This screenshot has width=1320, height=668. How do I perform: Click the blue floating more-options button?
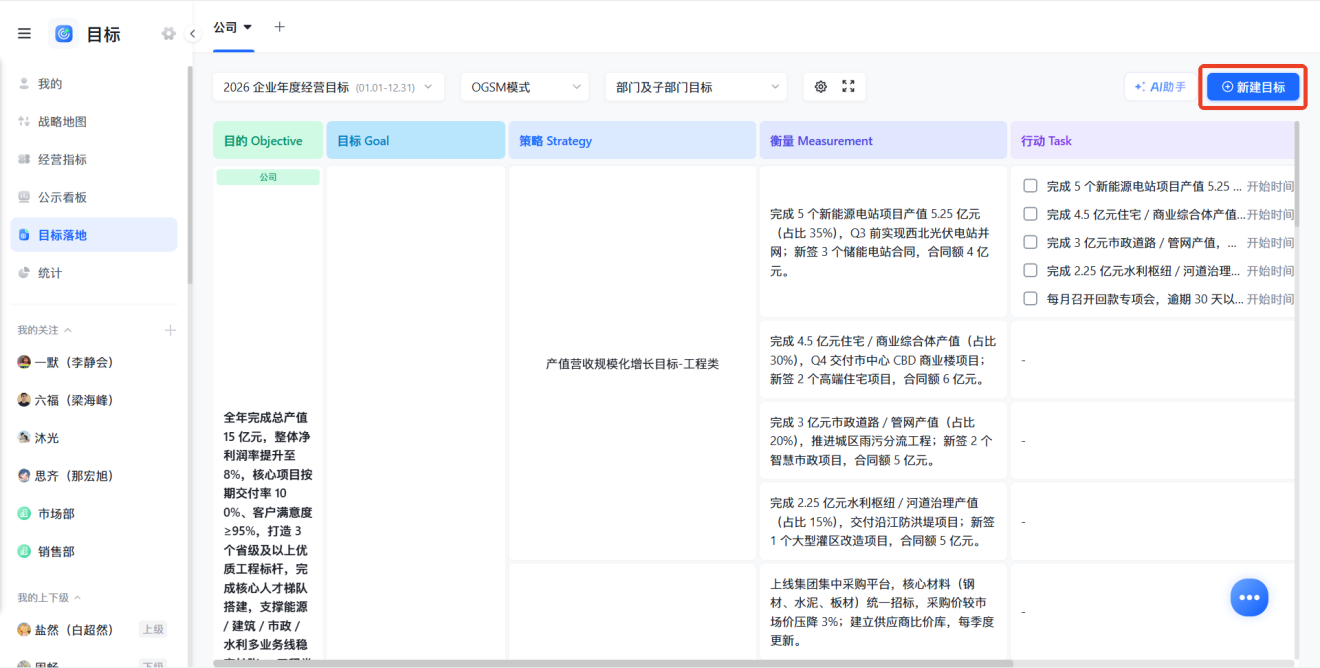[1249, 598]
